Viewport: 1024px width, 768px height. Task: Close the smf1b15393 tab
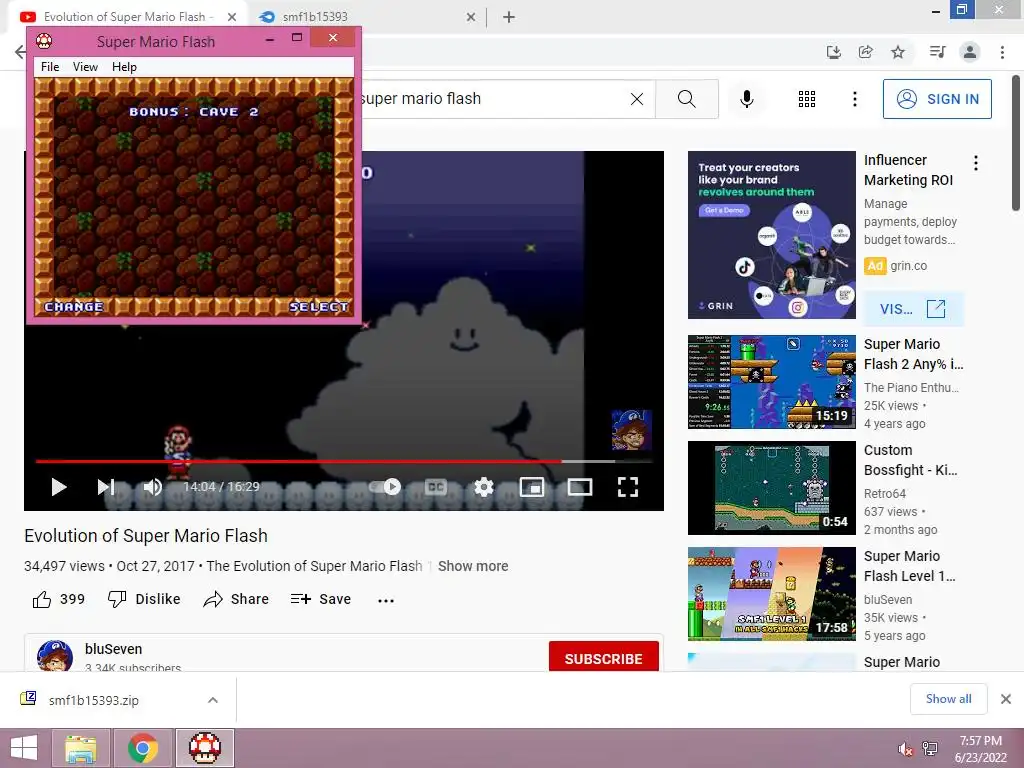pyautogui.click(x=471, y=17)
